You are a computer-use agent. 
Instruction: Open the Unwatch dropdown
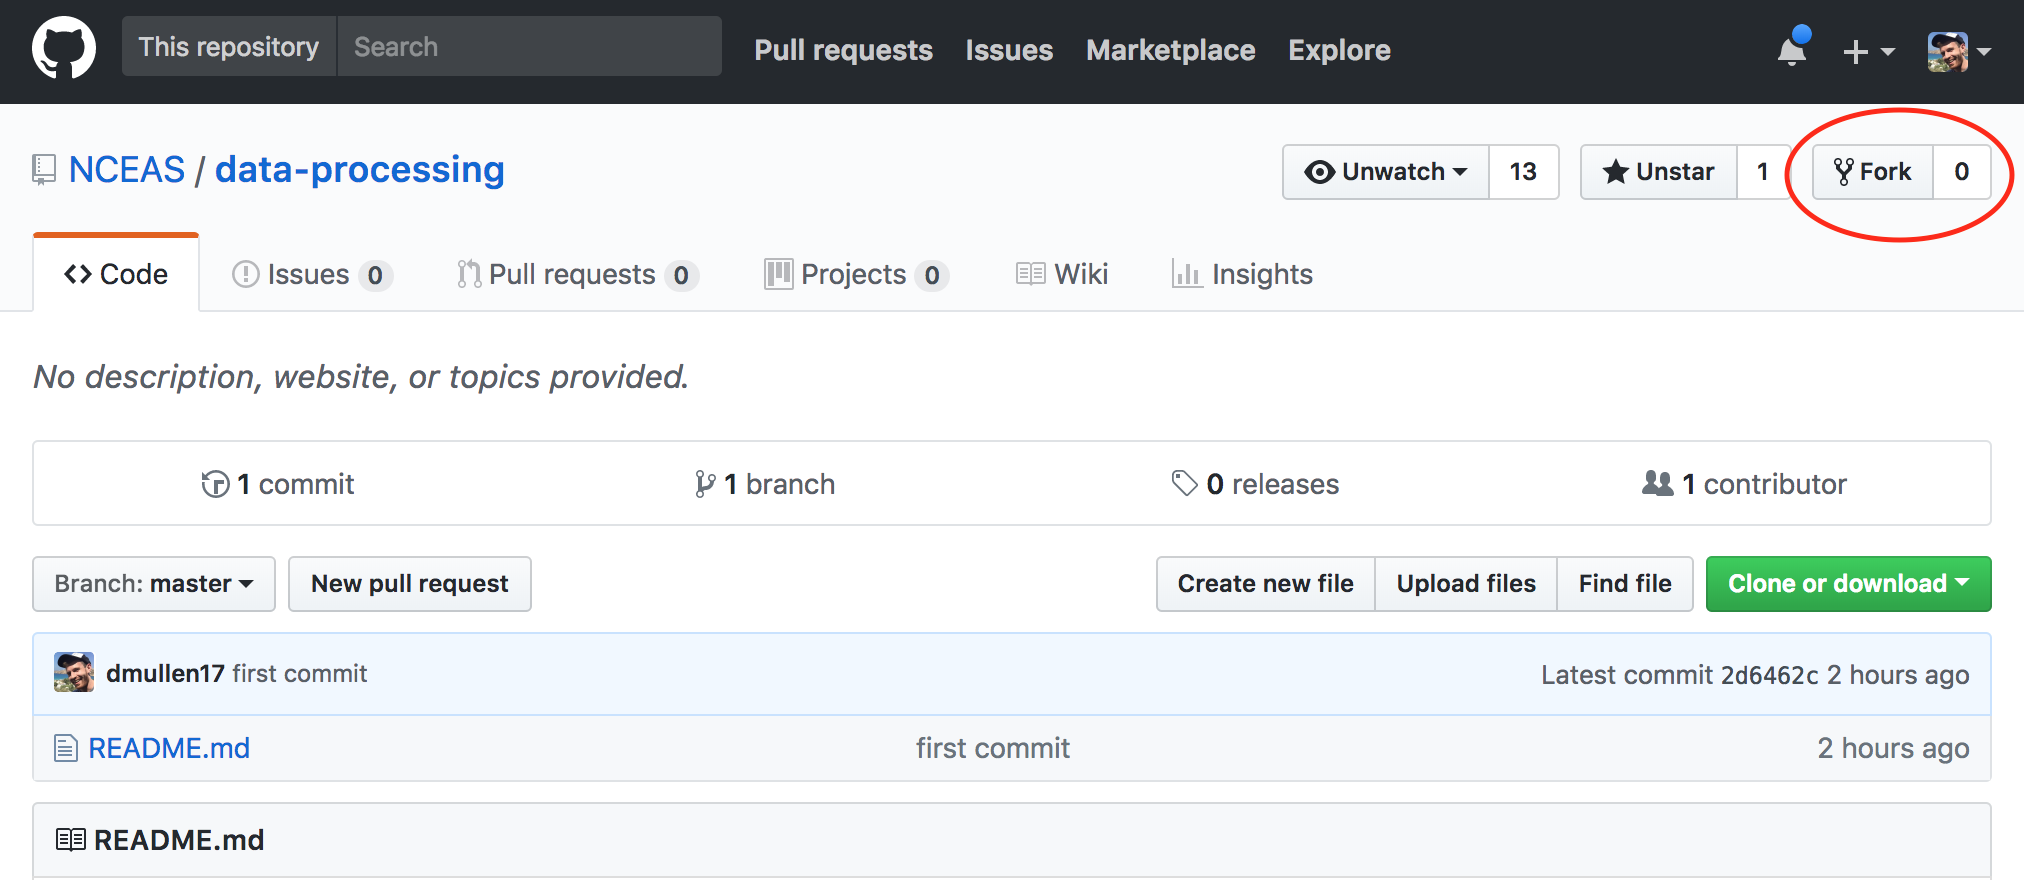(1386, 172)
